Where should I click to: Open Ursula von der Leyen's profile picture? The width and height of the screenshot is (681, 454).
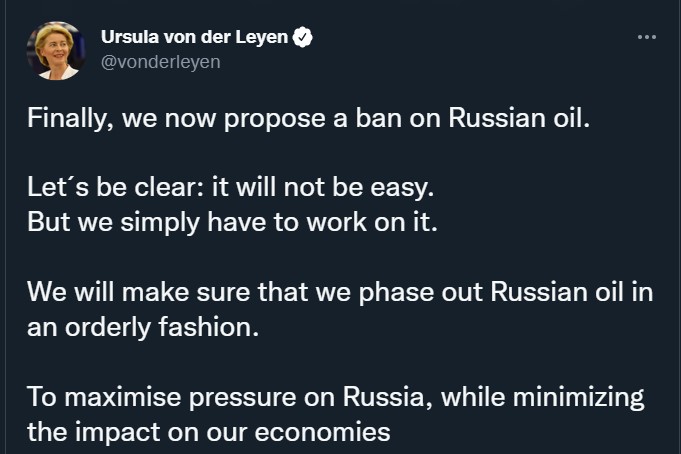(x=56, y=51)
